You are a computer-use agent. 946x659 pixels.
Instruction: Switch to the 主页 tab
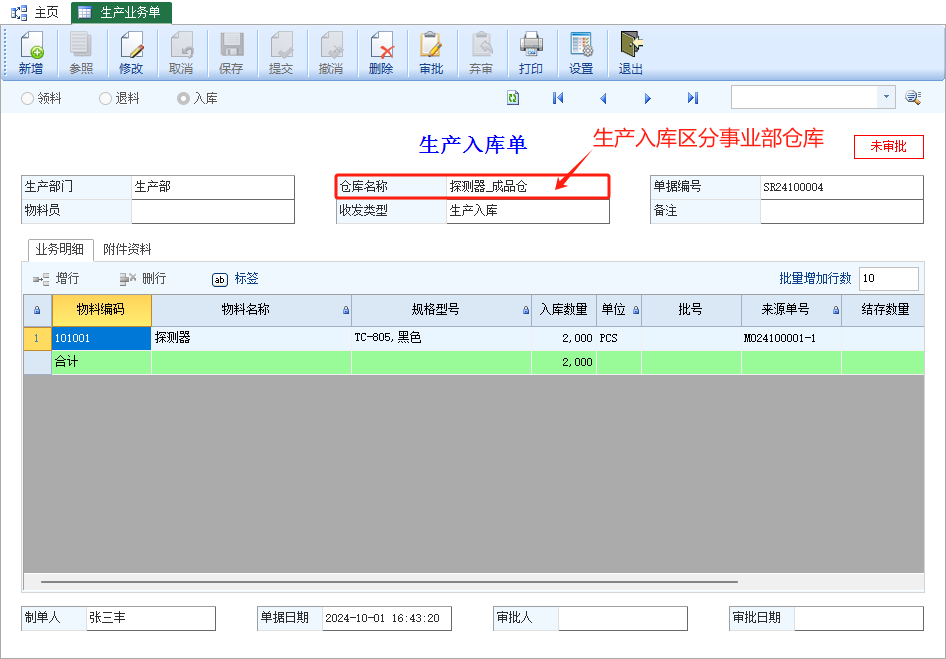click(36, 12)
